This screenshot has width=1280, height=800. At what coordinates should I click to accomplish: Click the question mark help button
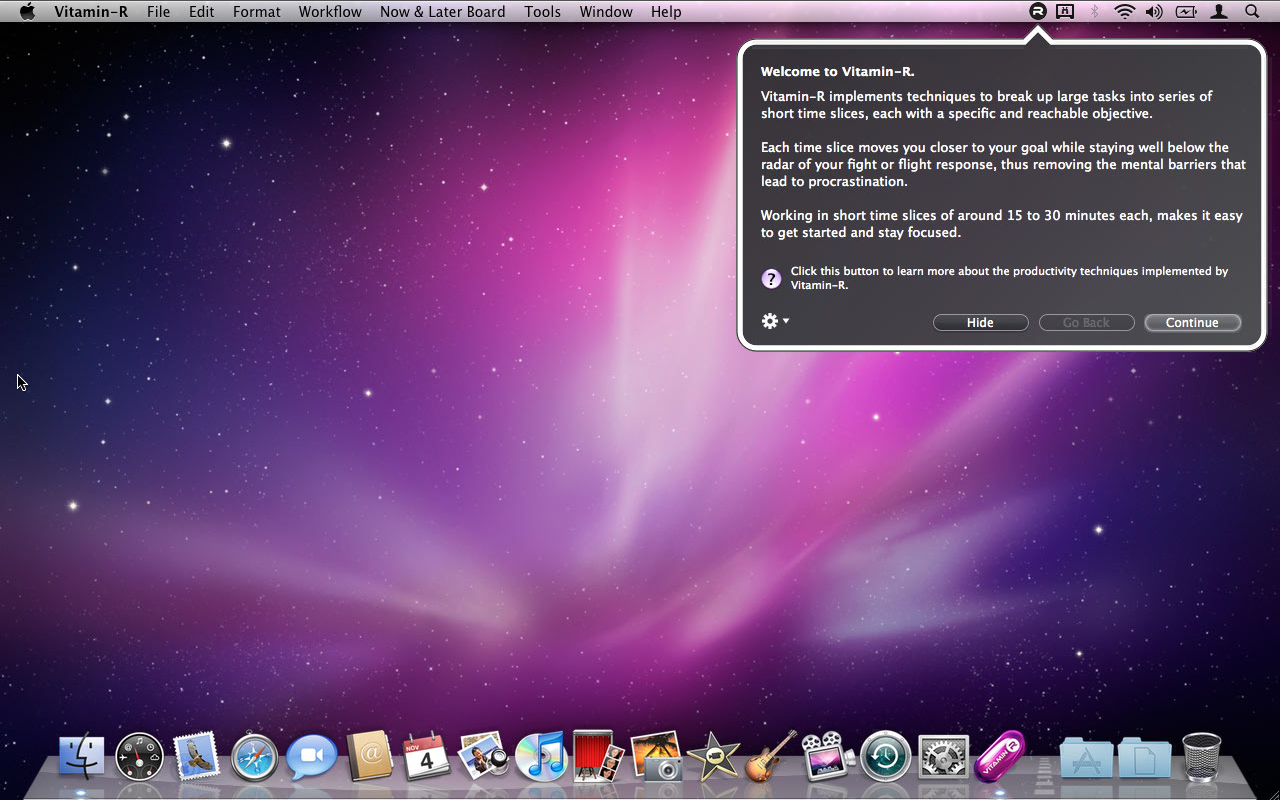click(x=771, y=279)
